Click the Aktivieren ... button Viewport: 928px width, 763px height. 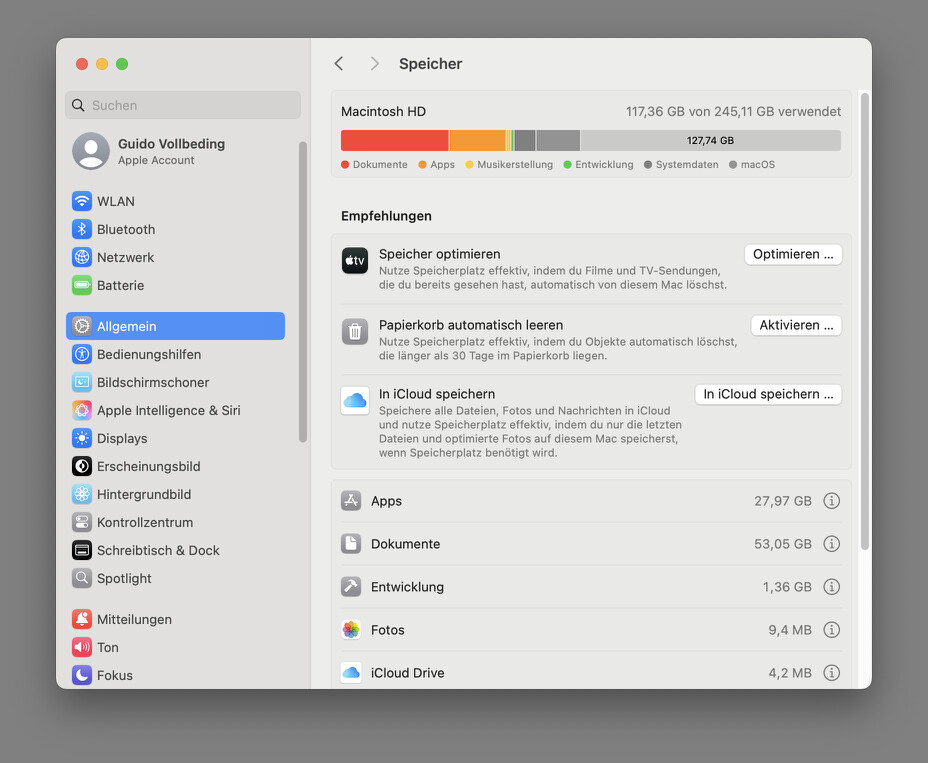click(x=796, y=326)
